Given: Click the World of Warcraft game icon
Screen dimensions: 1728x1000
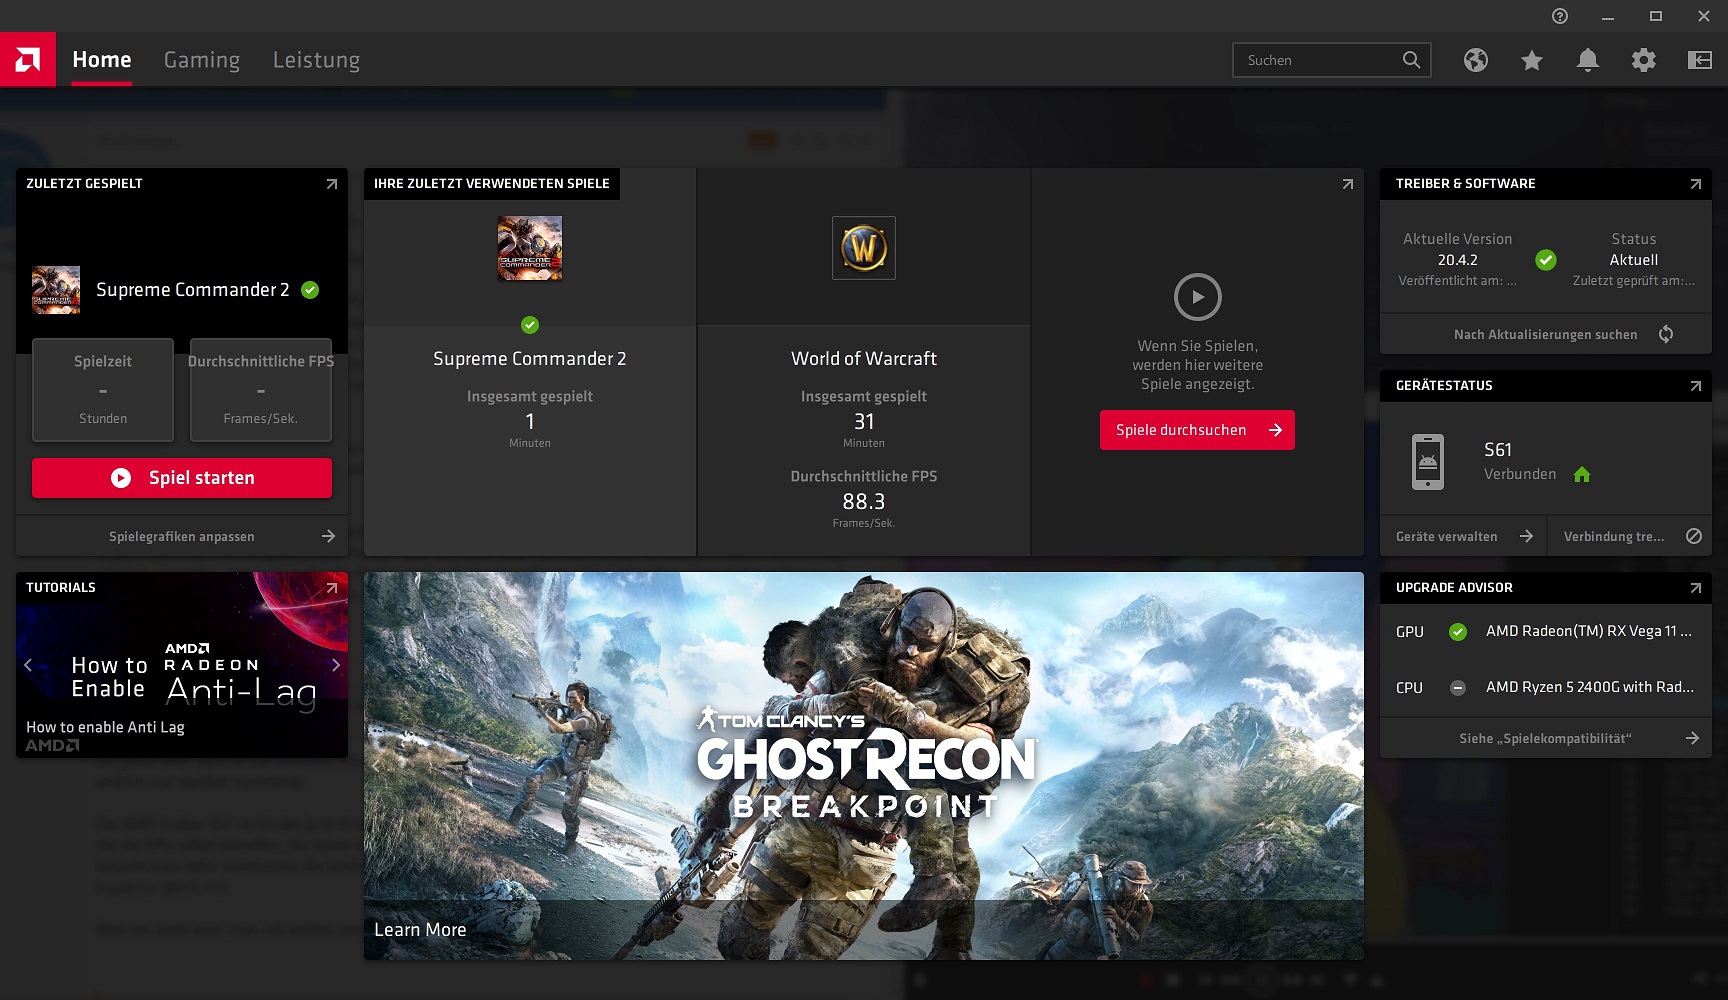Looking at the screenshot, I should click(864, 248).
